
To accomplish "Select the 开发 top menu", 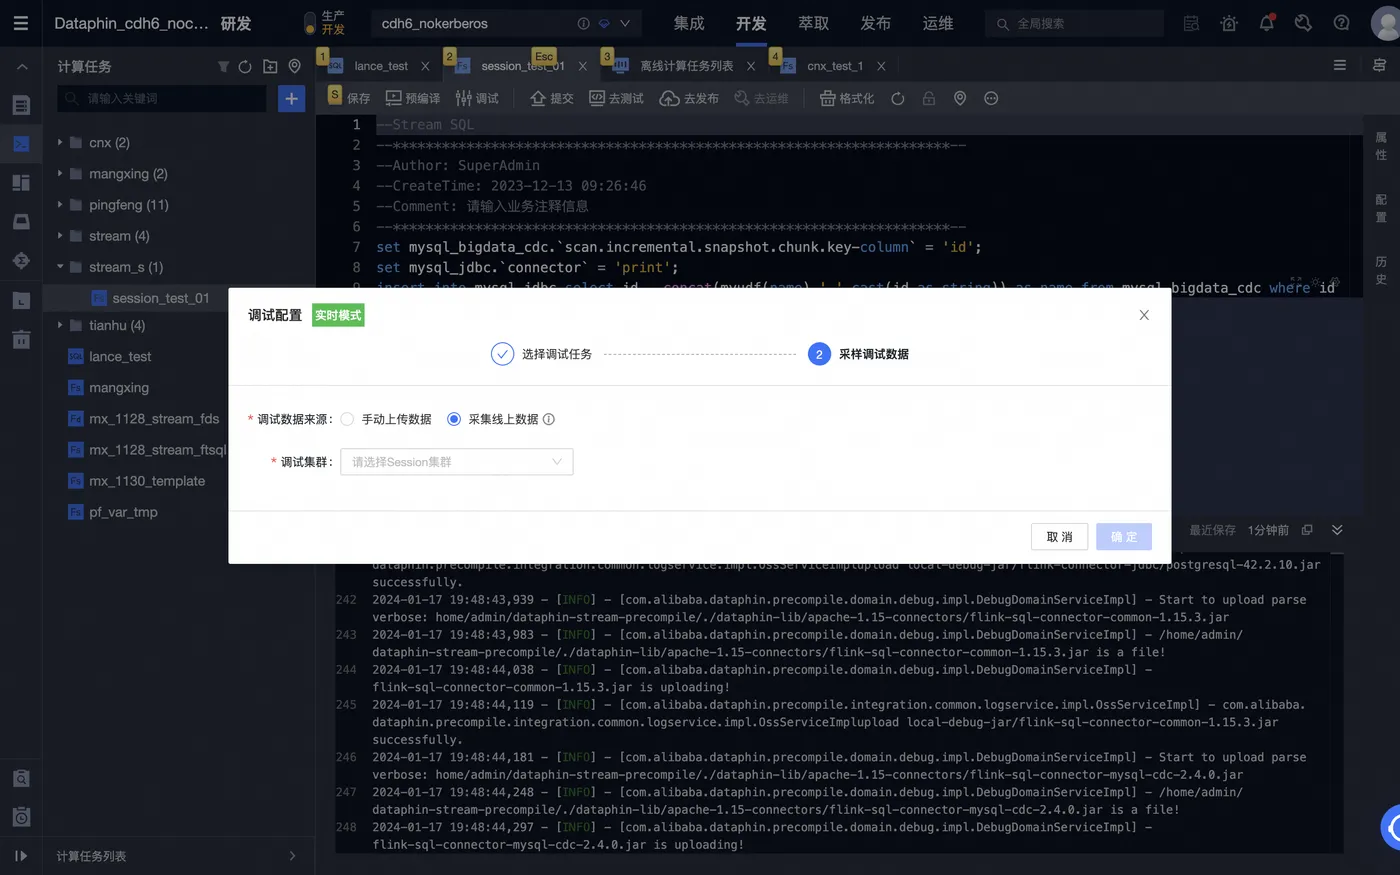I will point(751,23).
